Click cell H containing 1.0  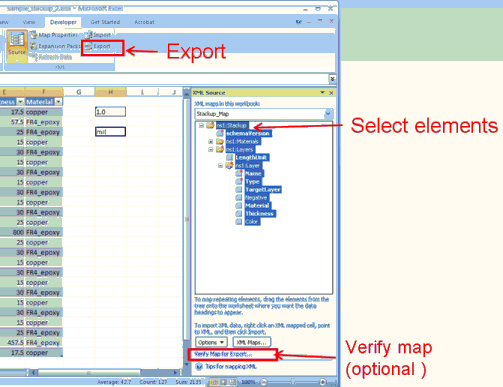(x=110, y=112)
